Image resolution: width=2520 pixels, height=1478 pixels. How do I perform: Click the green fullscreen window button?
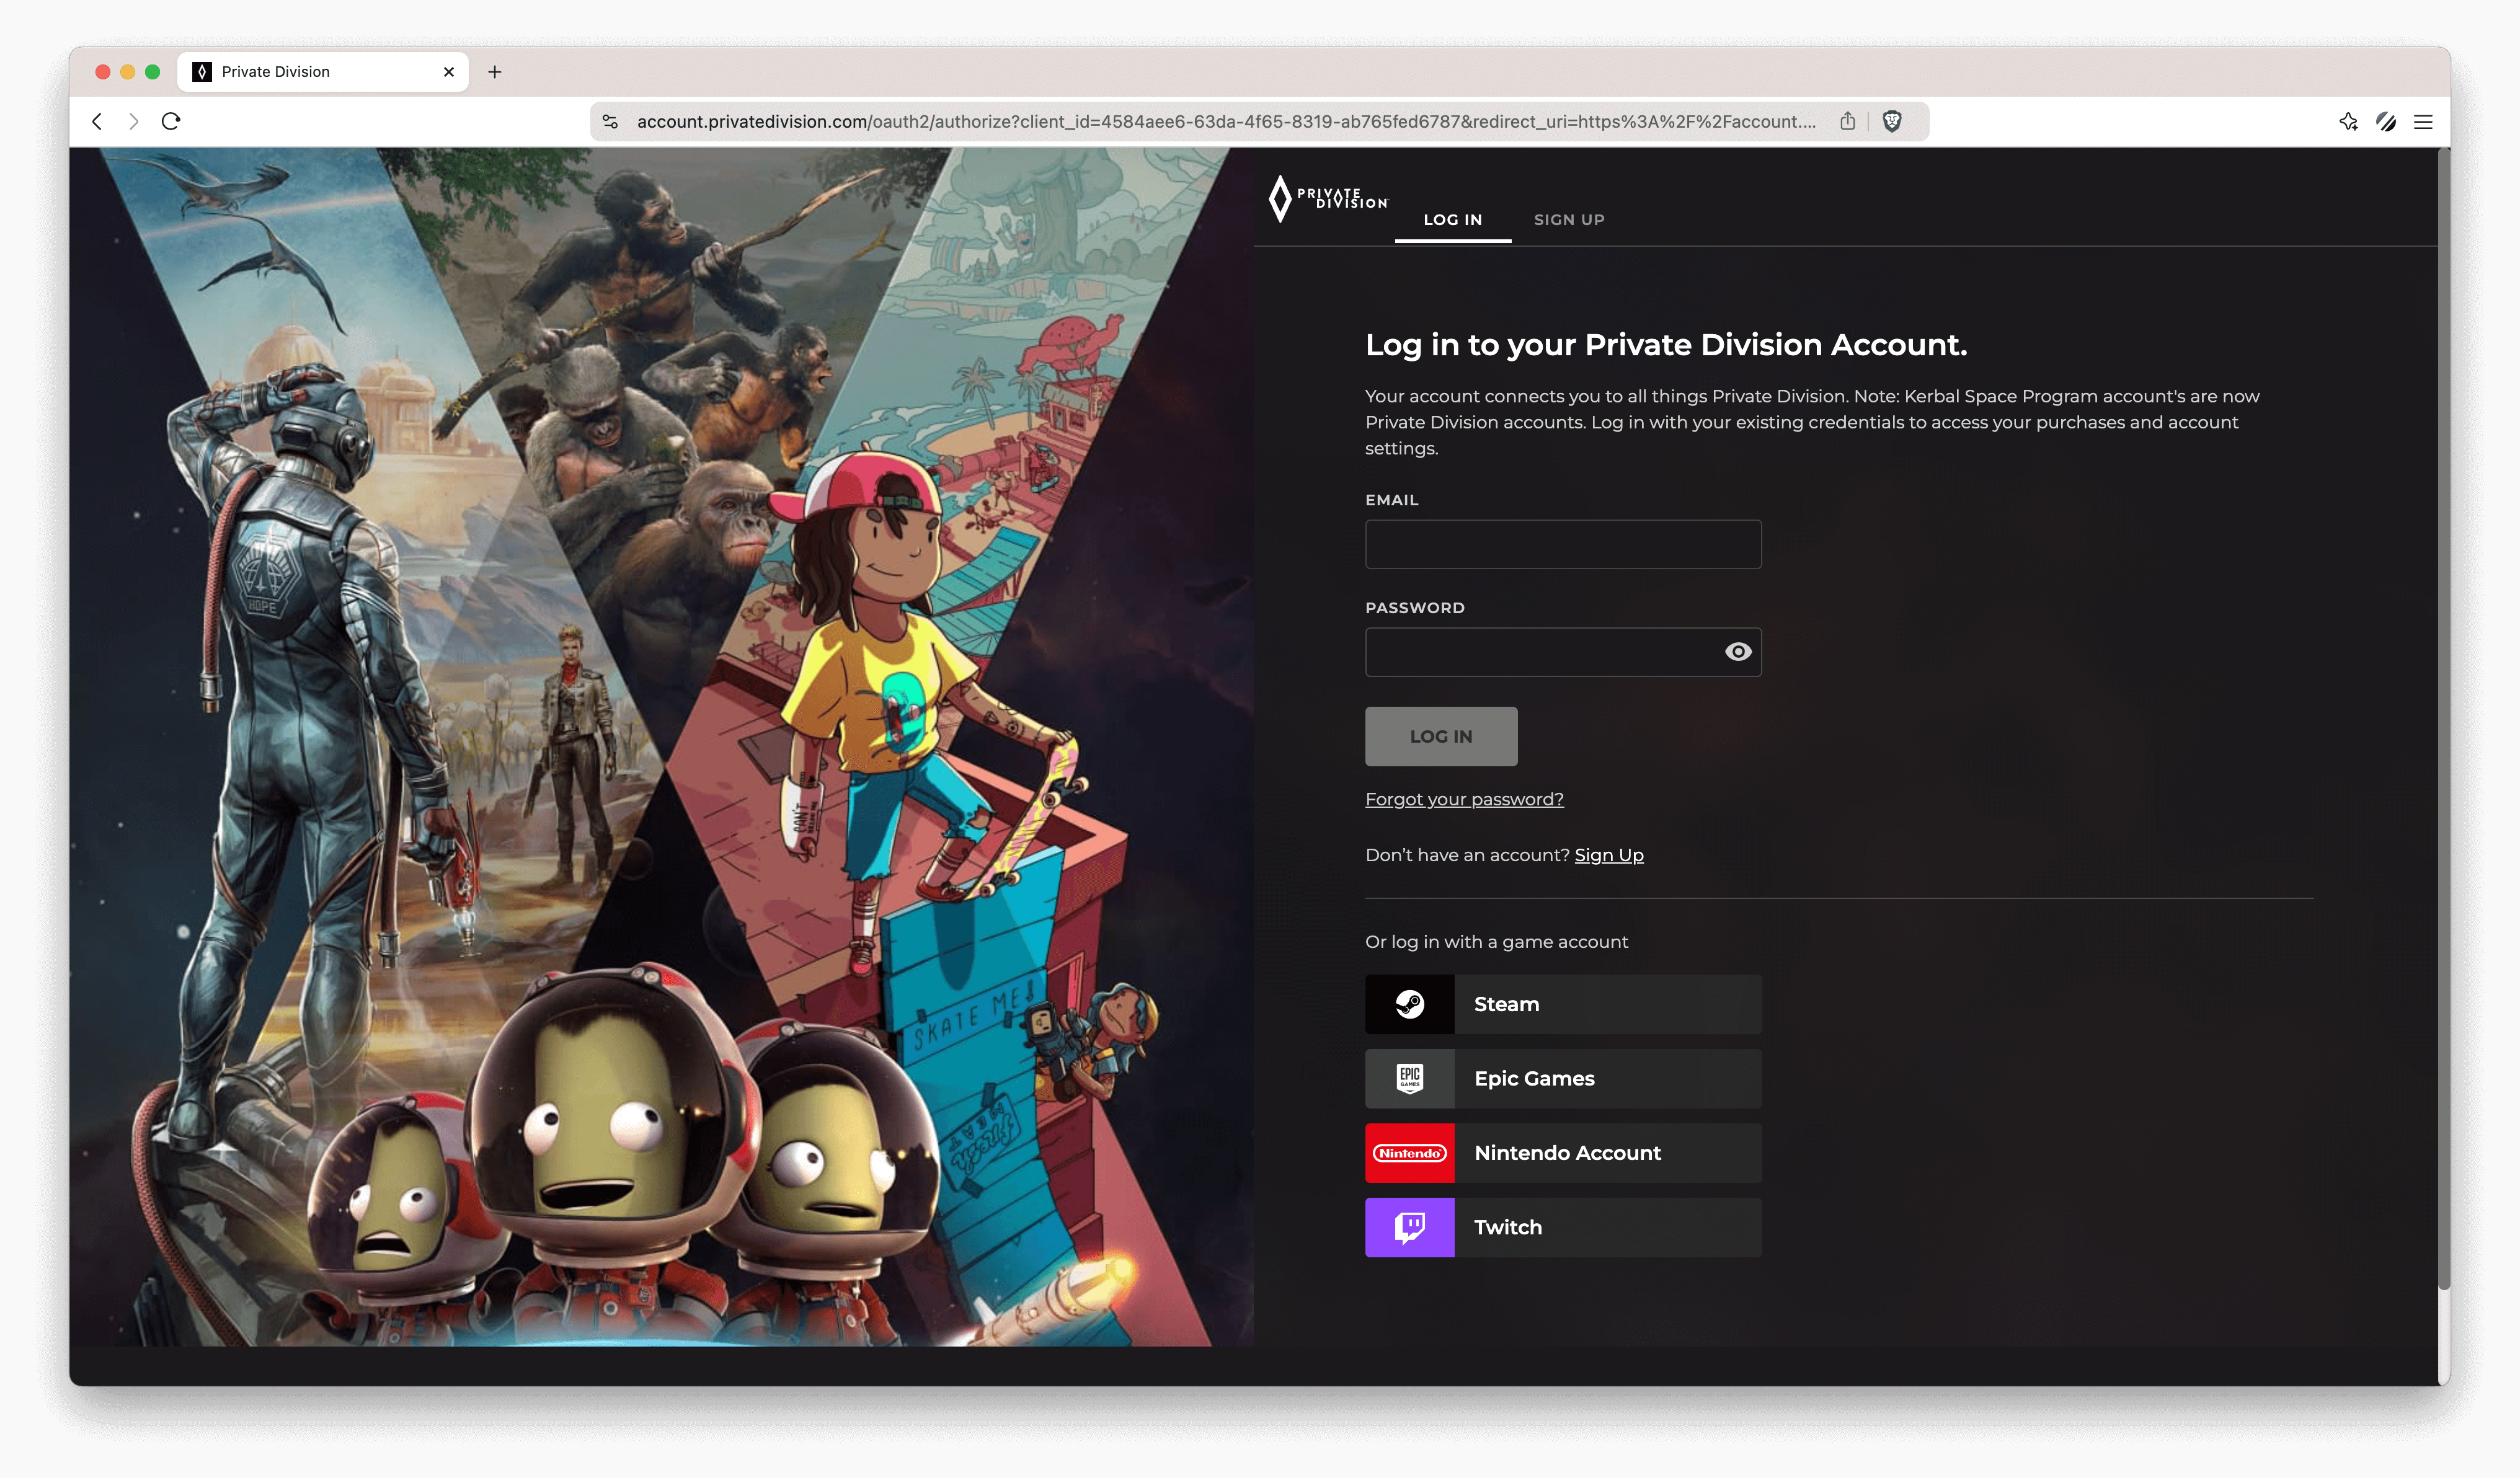(152, 72)
